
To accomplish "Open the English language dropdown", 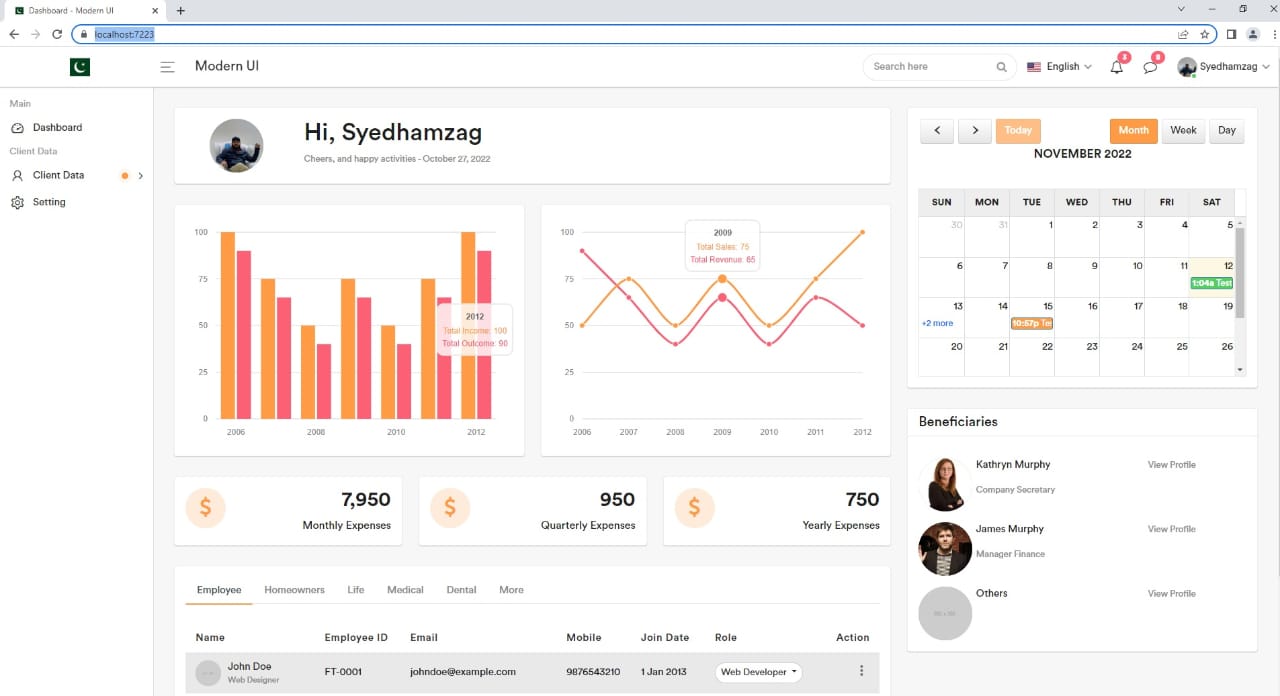I will pos(1060,67).
